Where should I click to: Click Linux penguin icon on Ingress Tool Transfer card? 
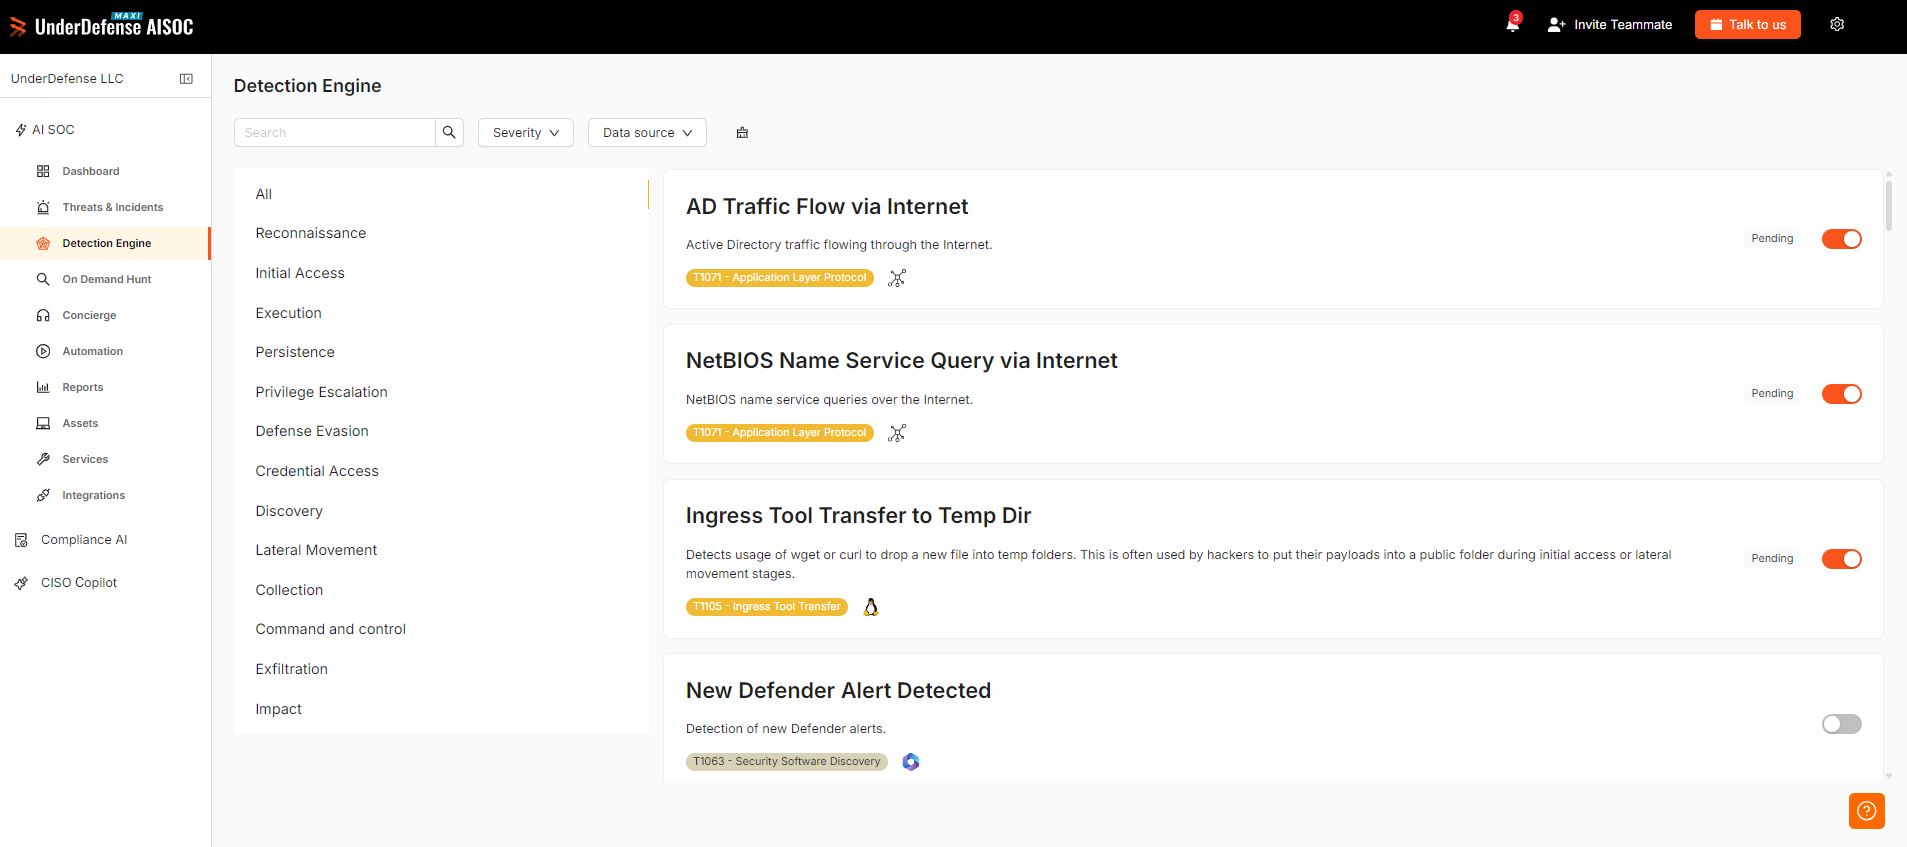871,607
